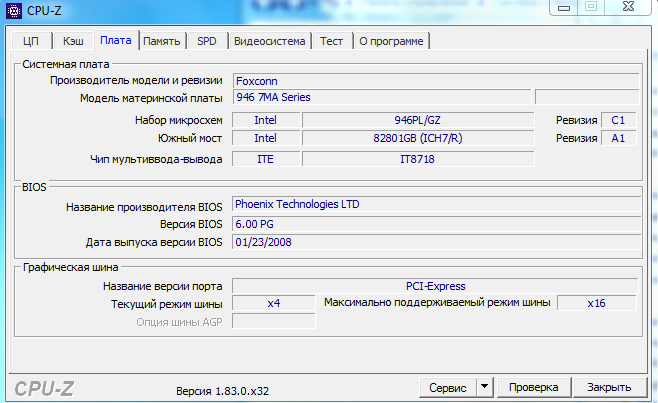Click the ITE vendor value
This screenshot has height=403, width=658.
[266, 159]
